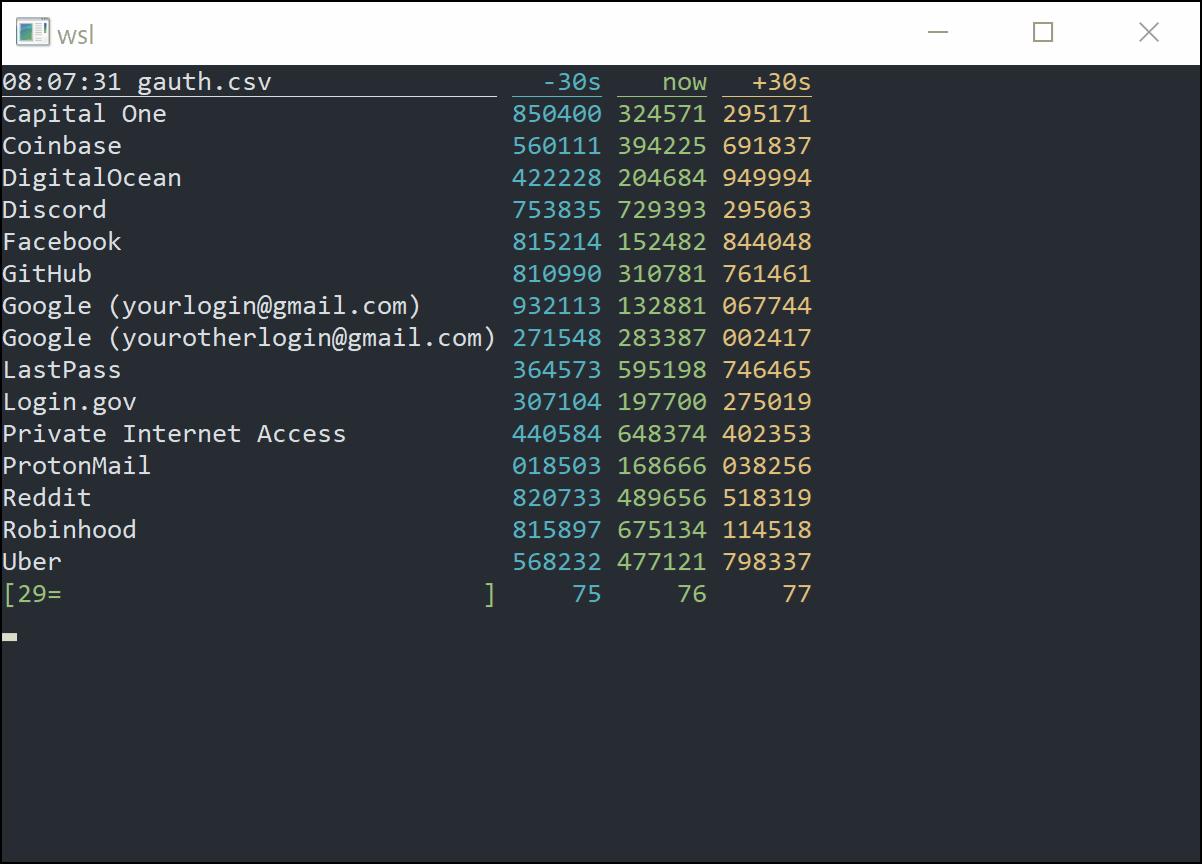The width and height of the screenshot is (1202, 864).
Task: Maximize the wsl terminal window
Action: click(x=1043, y=33)
